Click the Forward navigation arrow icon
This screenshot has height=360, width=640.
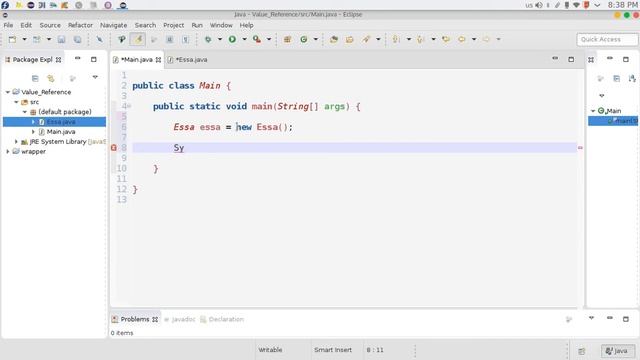click(x=486, y=39)
